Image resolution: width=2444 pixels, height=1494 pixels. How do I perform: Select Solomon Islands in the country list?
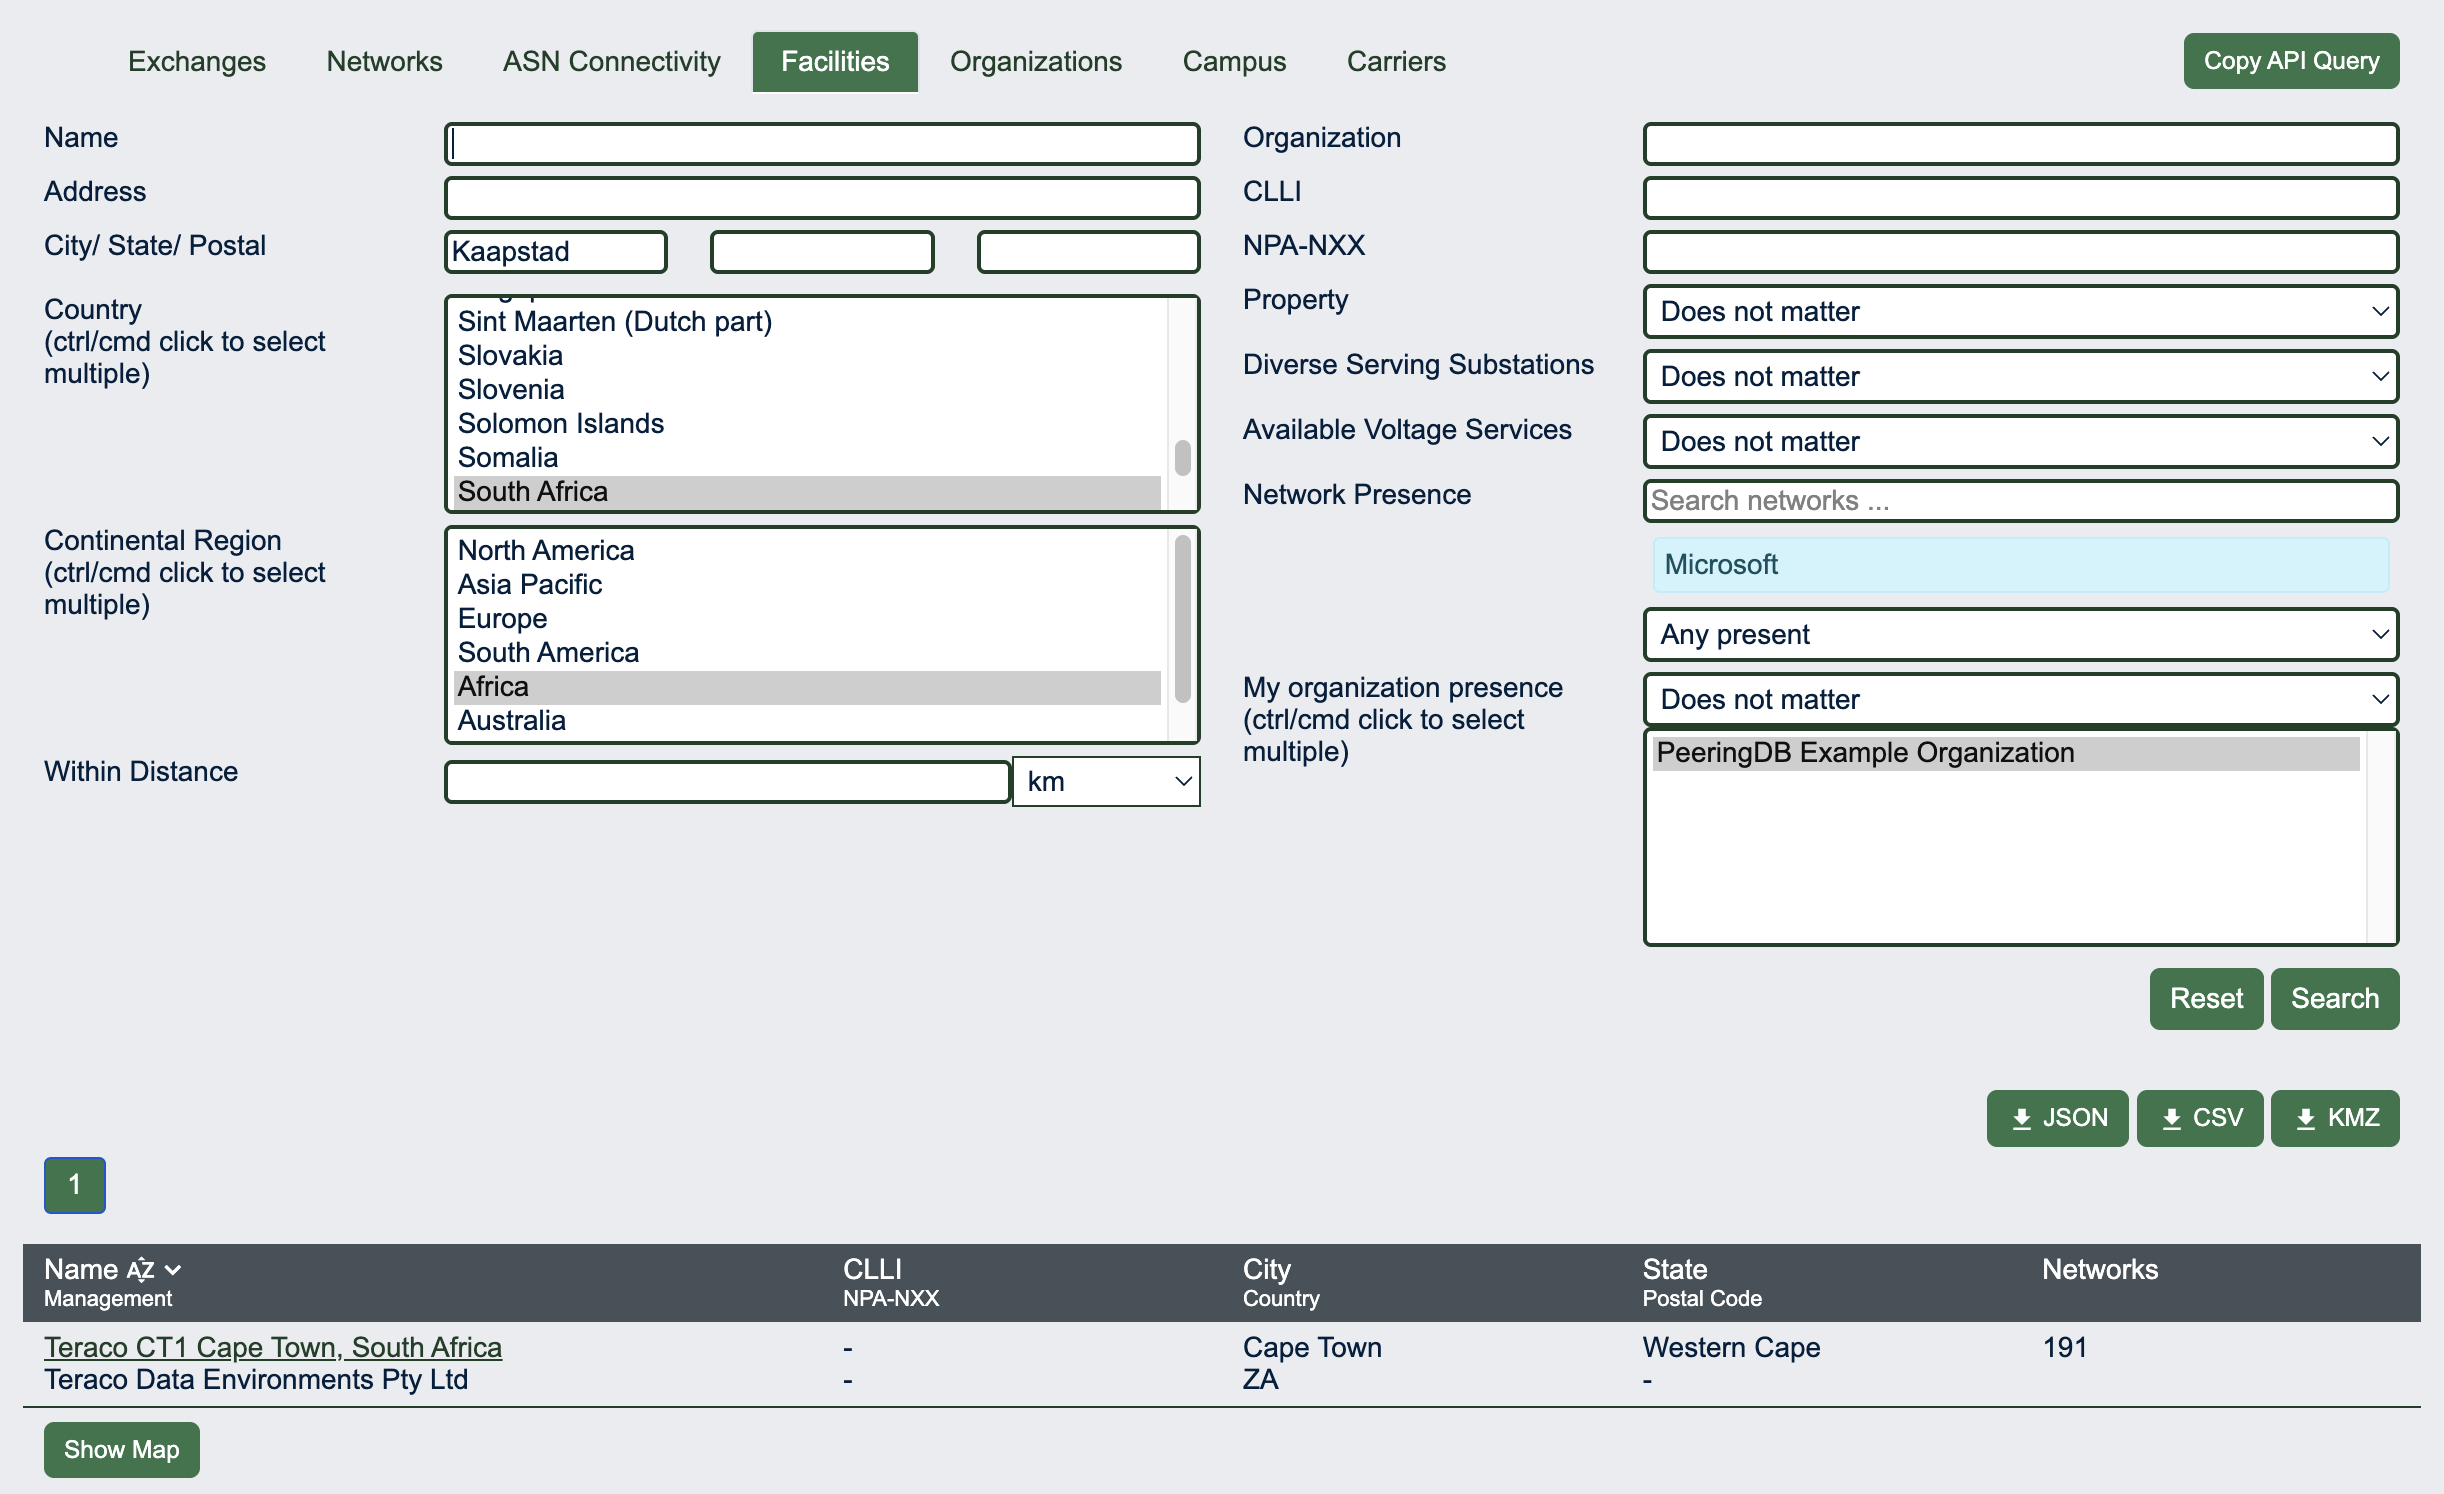[x=807, y=424]
